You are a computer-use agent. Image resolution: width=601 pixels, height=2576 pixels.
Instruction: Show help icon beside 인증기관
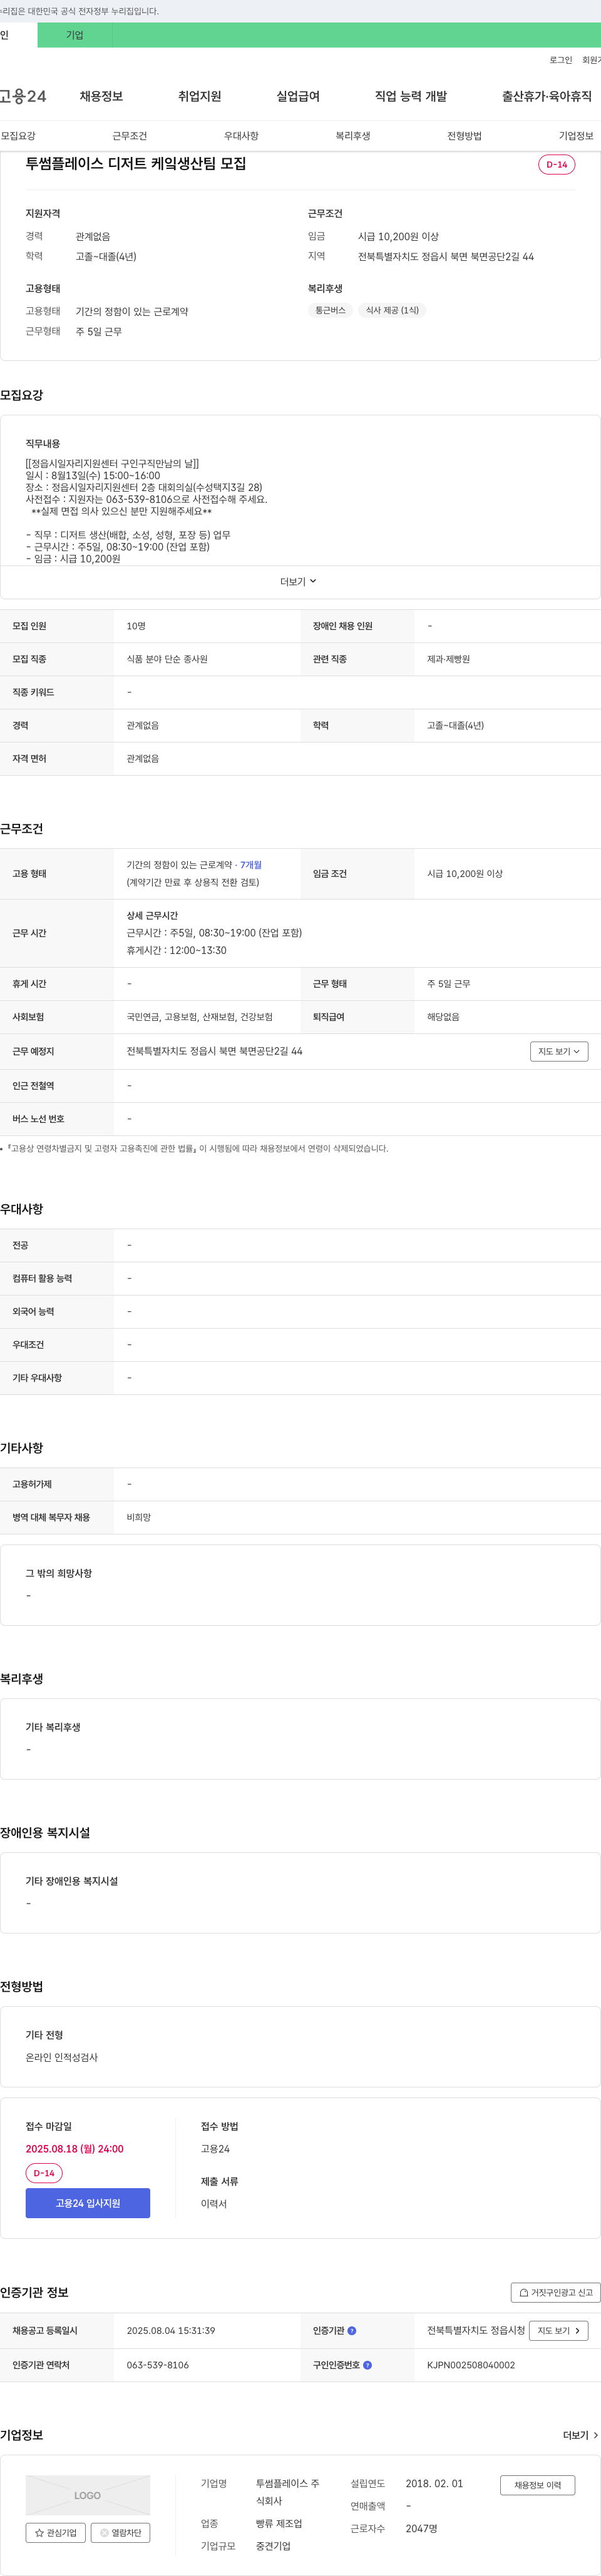coord(352,2331)
